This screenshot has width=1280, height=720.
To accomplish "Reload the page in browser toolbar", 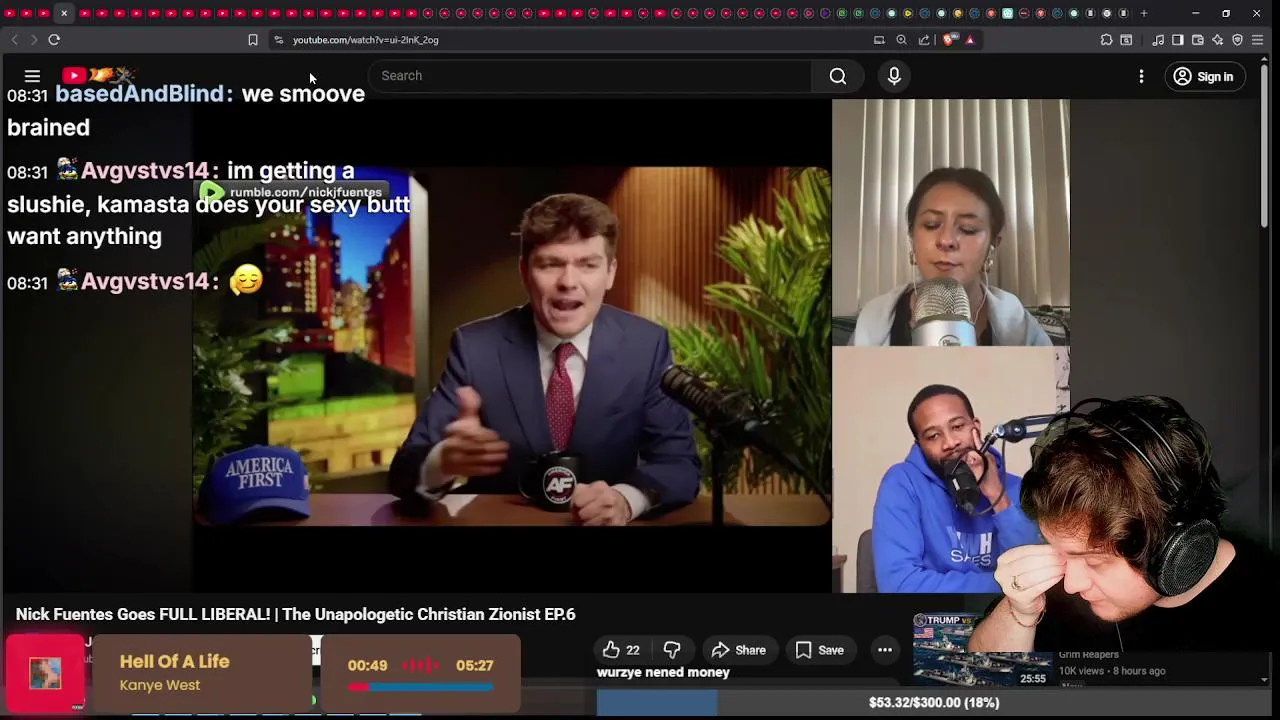I will pyautogui.click(x=54, y=40).
